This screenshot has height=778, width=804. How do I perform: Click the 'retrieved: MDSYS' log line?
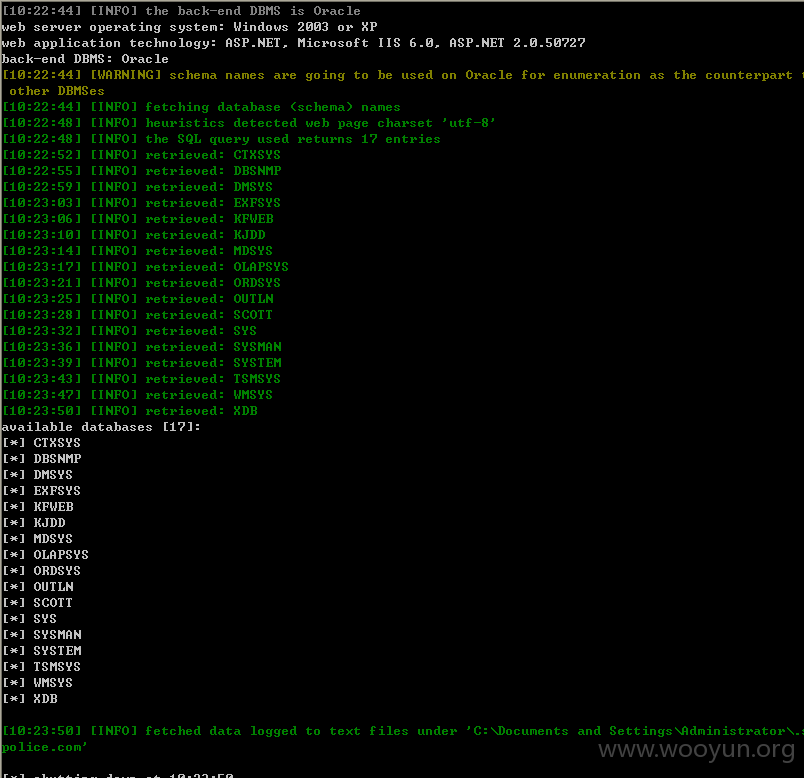coord(137,251)
